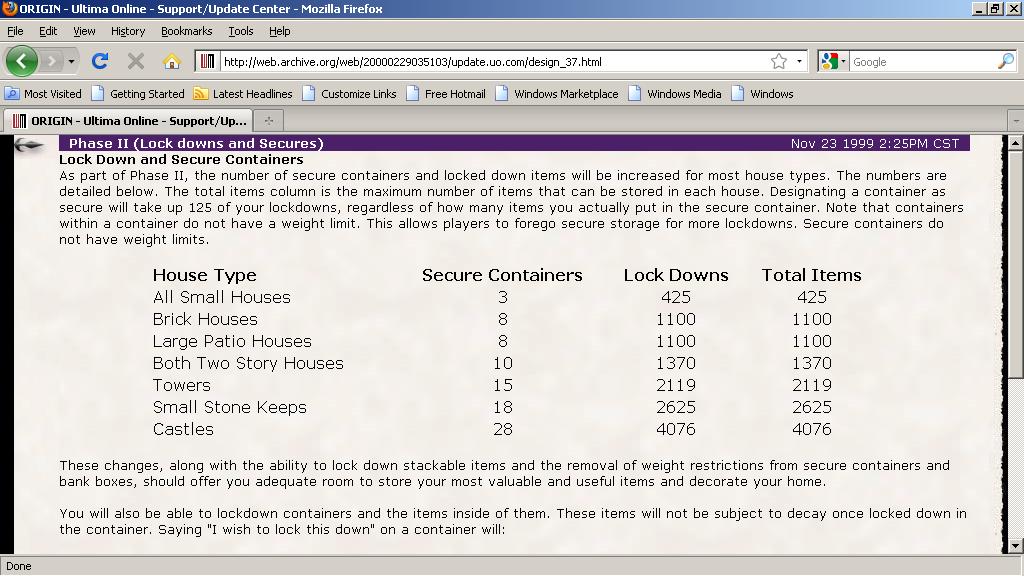Open the back/forward history dropdown
This screenshot has width=1024, height=576.
71,61
